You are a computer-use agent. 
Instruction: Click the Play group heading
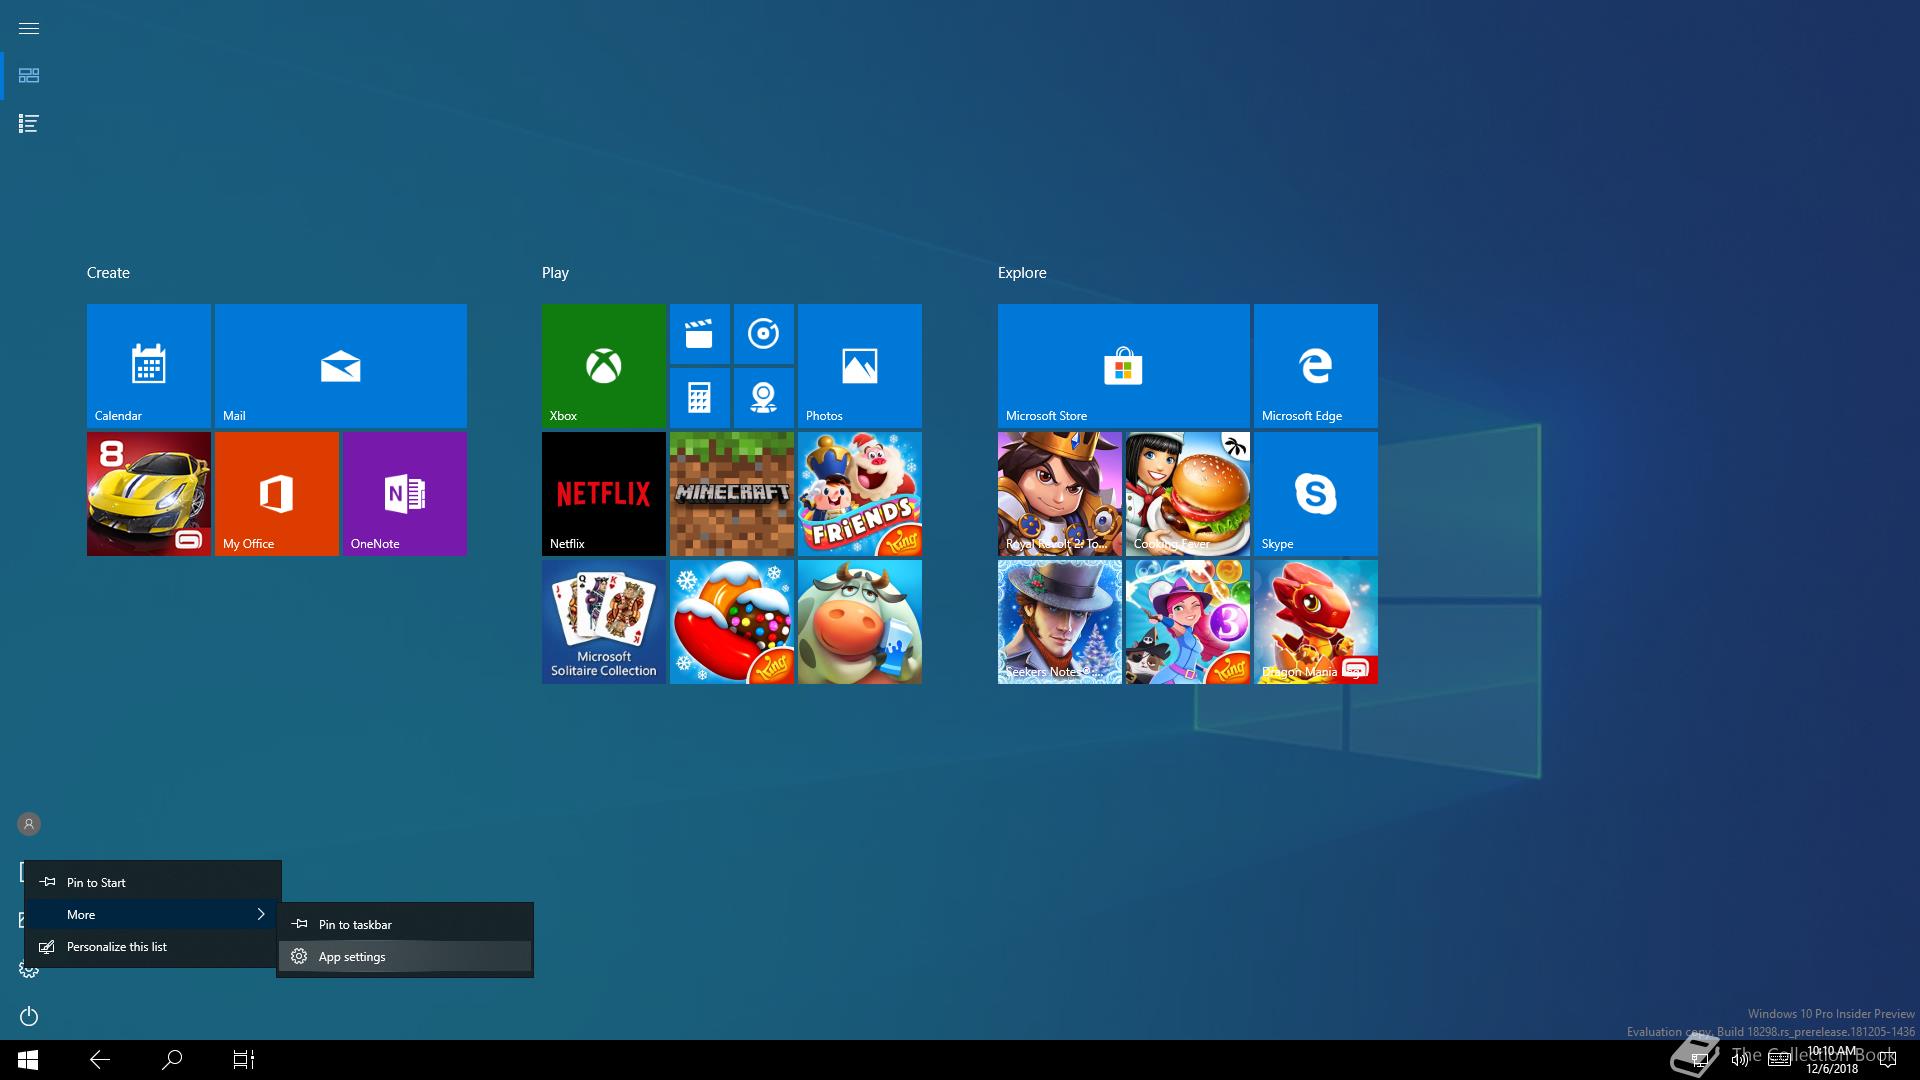(555, 273)
